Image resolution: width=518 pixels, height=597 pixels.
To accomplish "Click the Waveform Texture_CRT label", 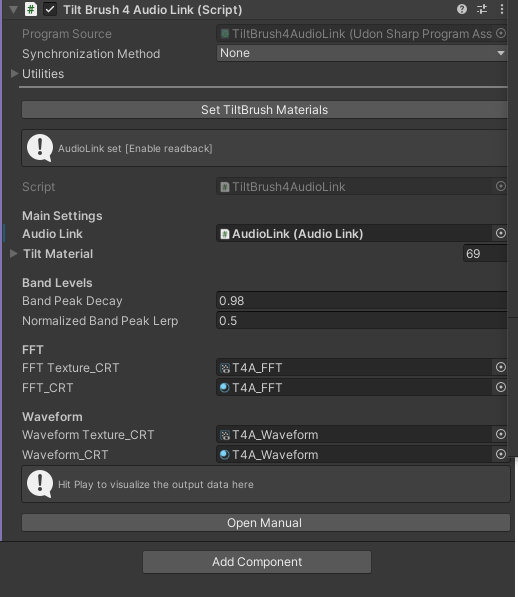I will (x=88, y=435).
